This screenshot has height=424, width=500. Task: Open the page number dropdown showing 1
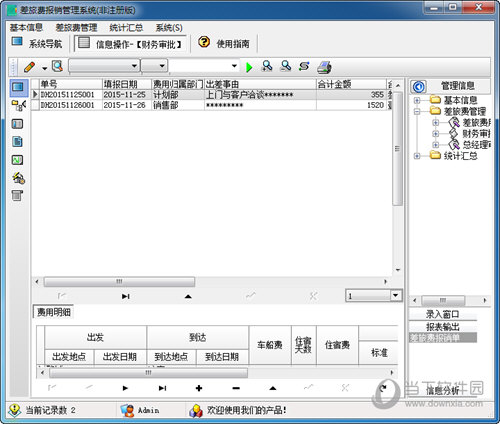(396, 295)
